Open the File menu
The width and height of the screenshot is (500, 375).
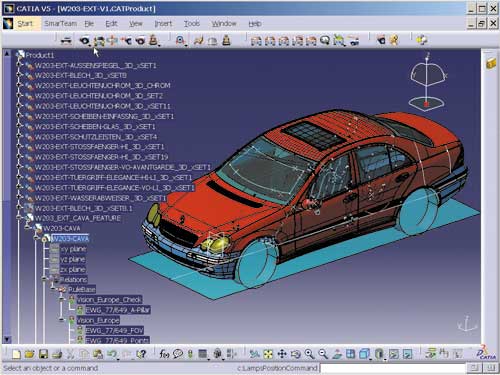coord(89,24)
